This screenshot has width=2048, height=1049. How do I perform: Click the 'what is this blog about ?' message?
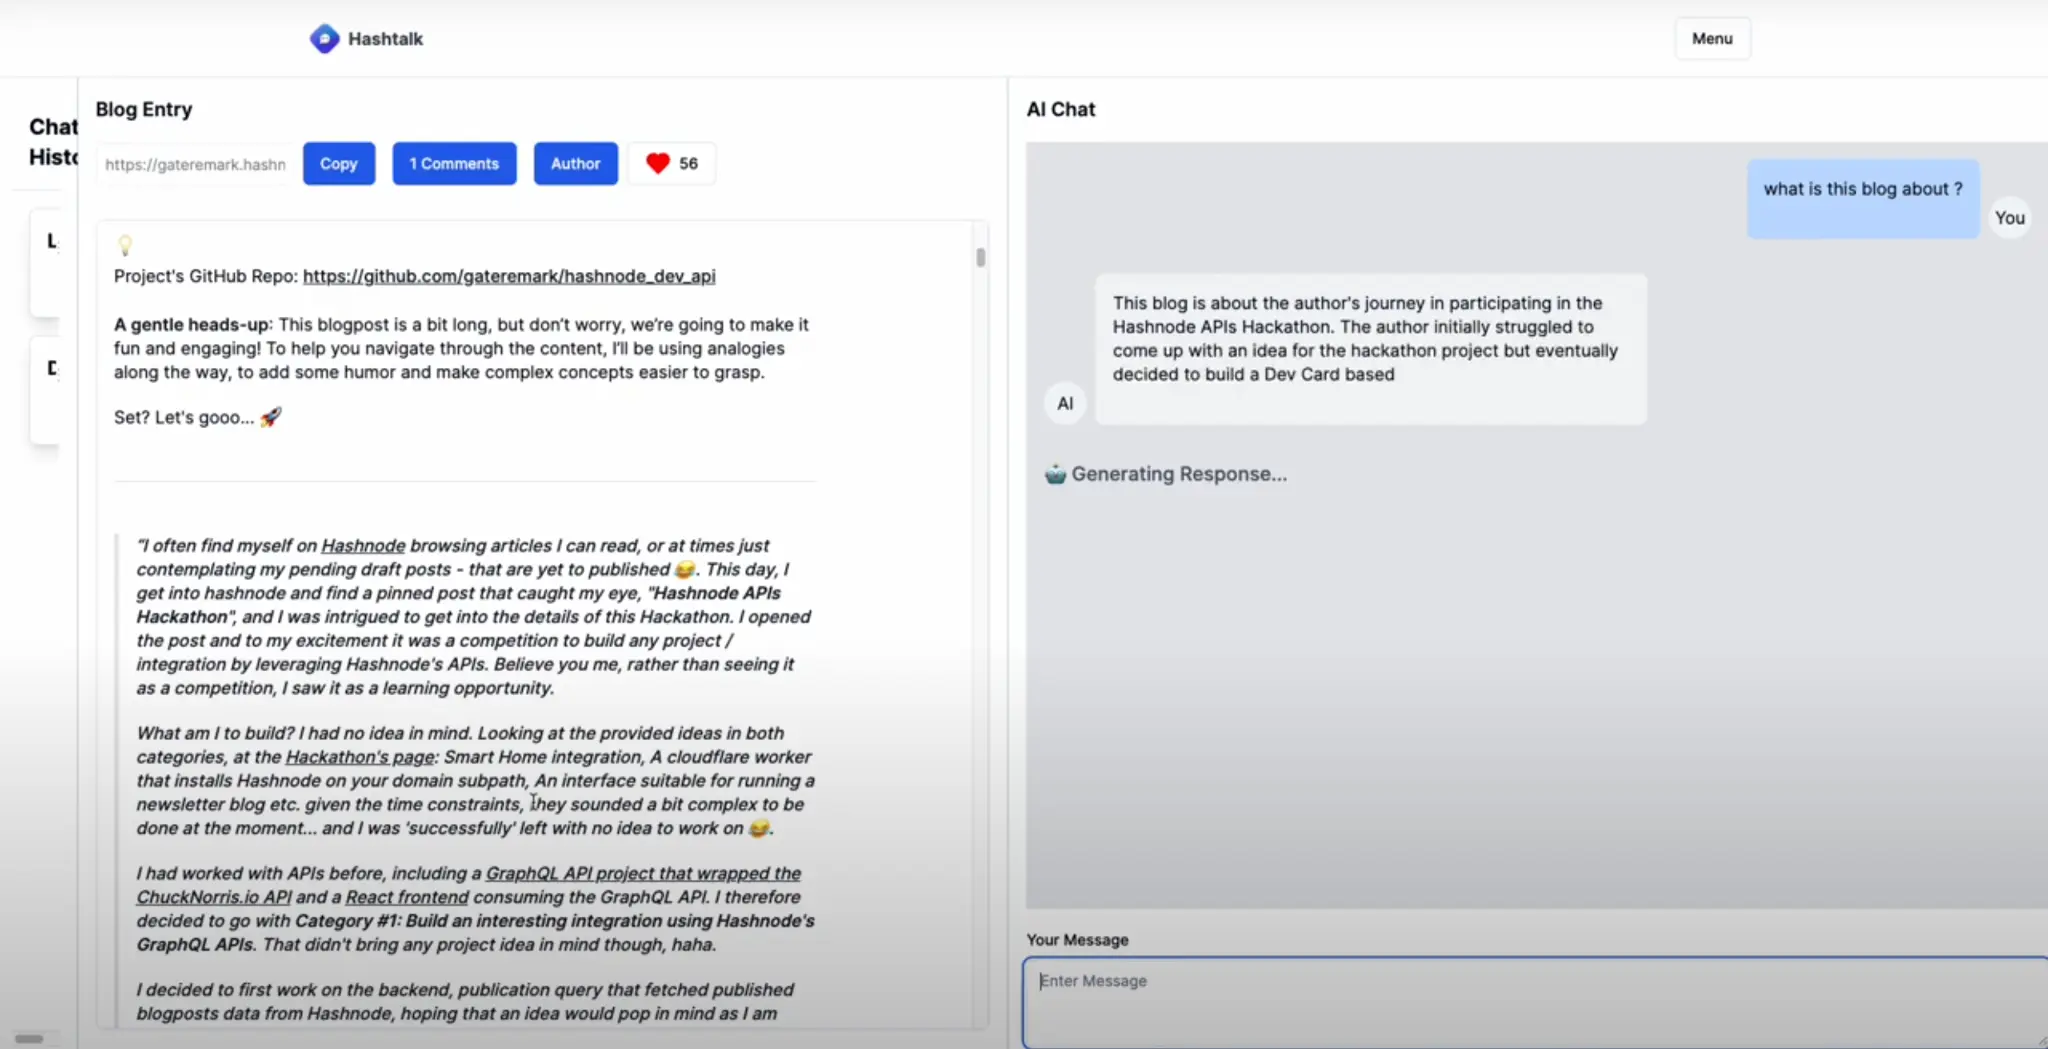click(1863, 198)
